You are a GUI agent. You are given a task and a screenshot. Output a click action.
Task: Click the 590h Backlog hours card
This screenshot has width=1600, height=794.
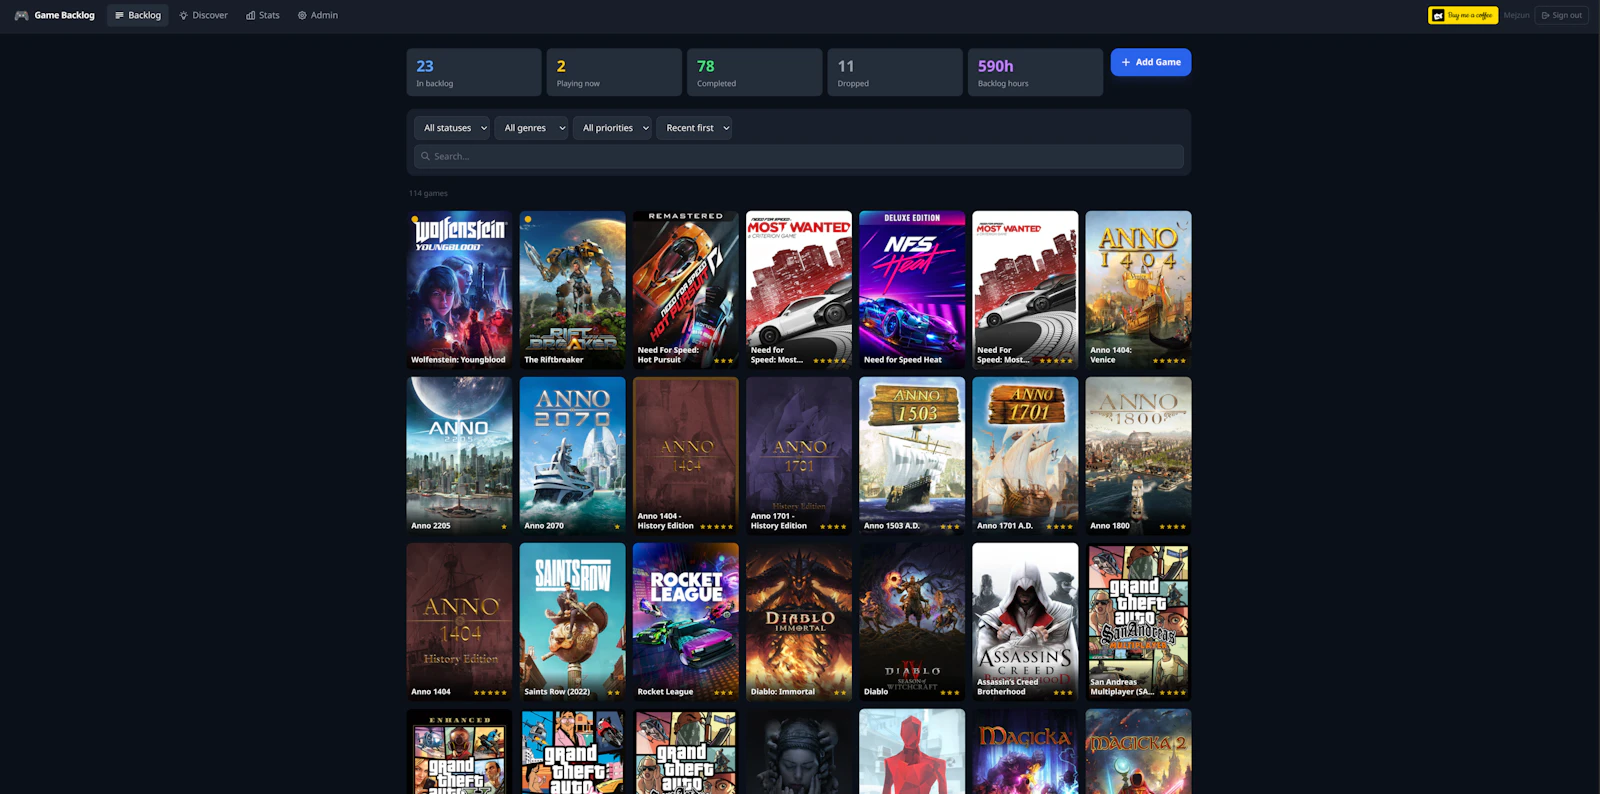coord(1035,72)
